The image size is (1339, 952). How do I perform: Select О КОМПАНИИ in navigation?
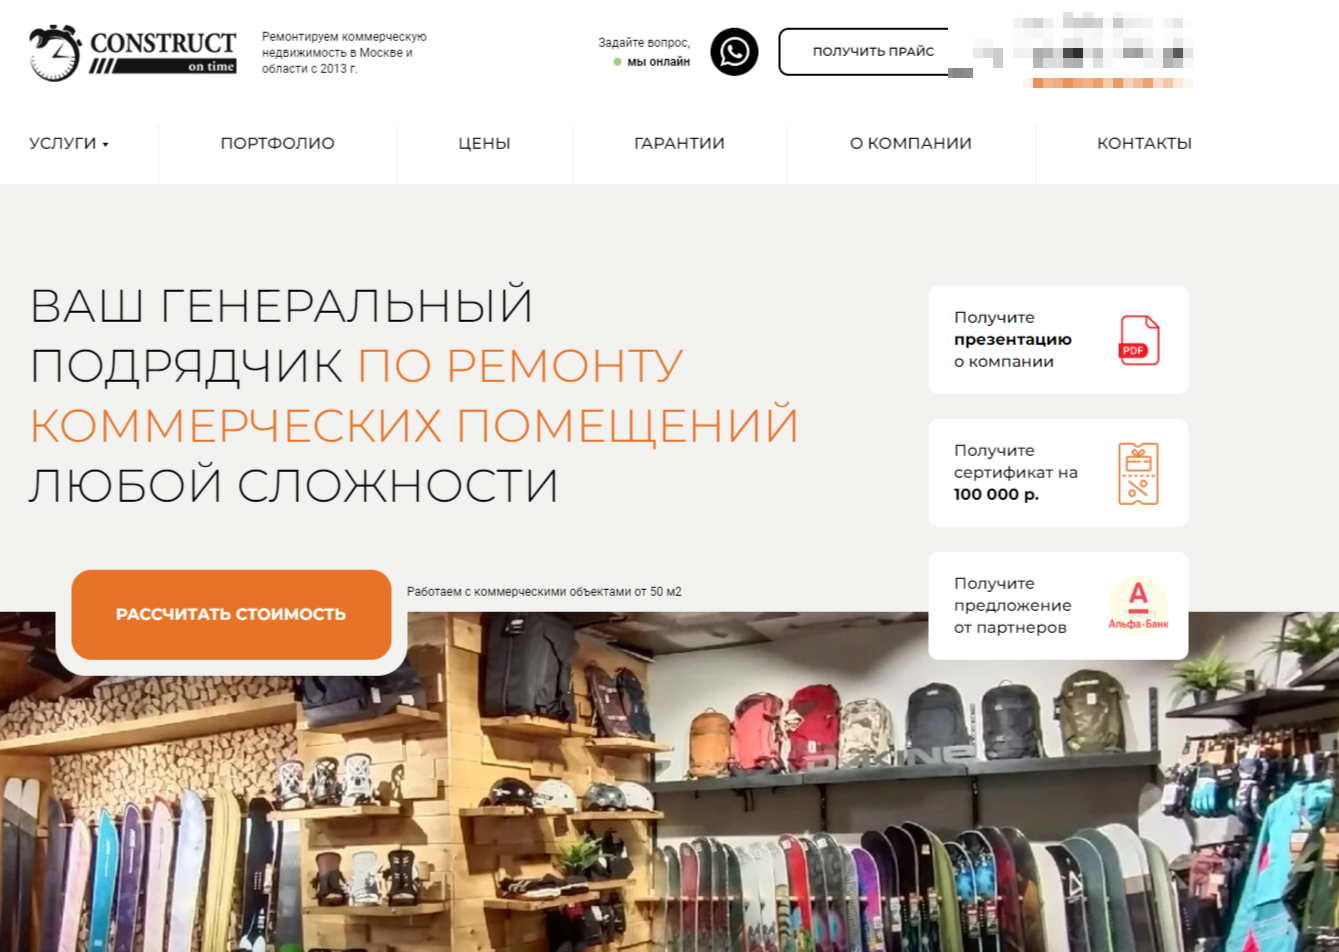pos(910,143)
